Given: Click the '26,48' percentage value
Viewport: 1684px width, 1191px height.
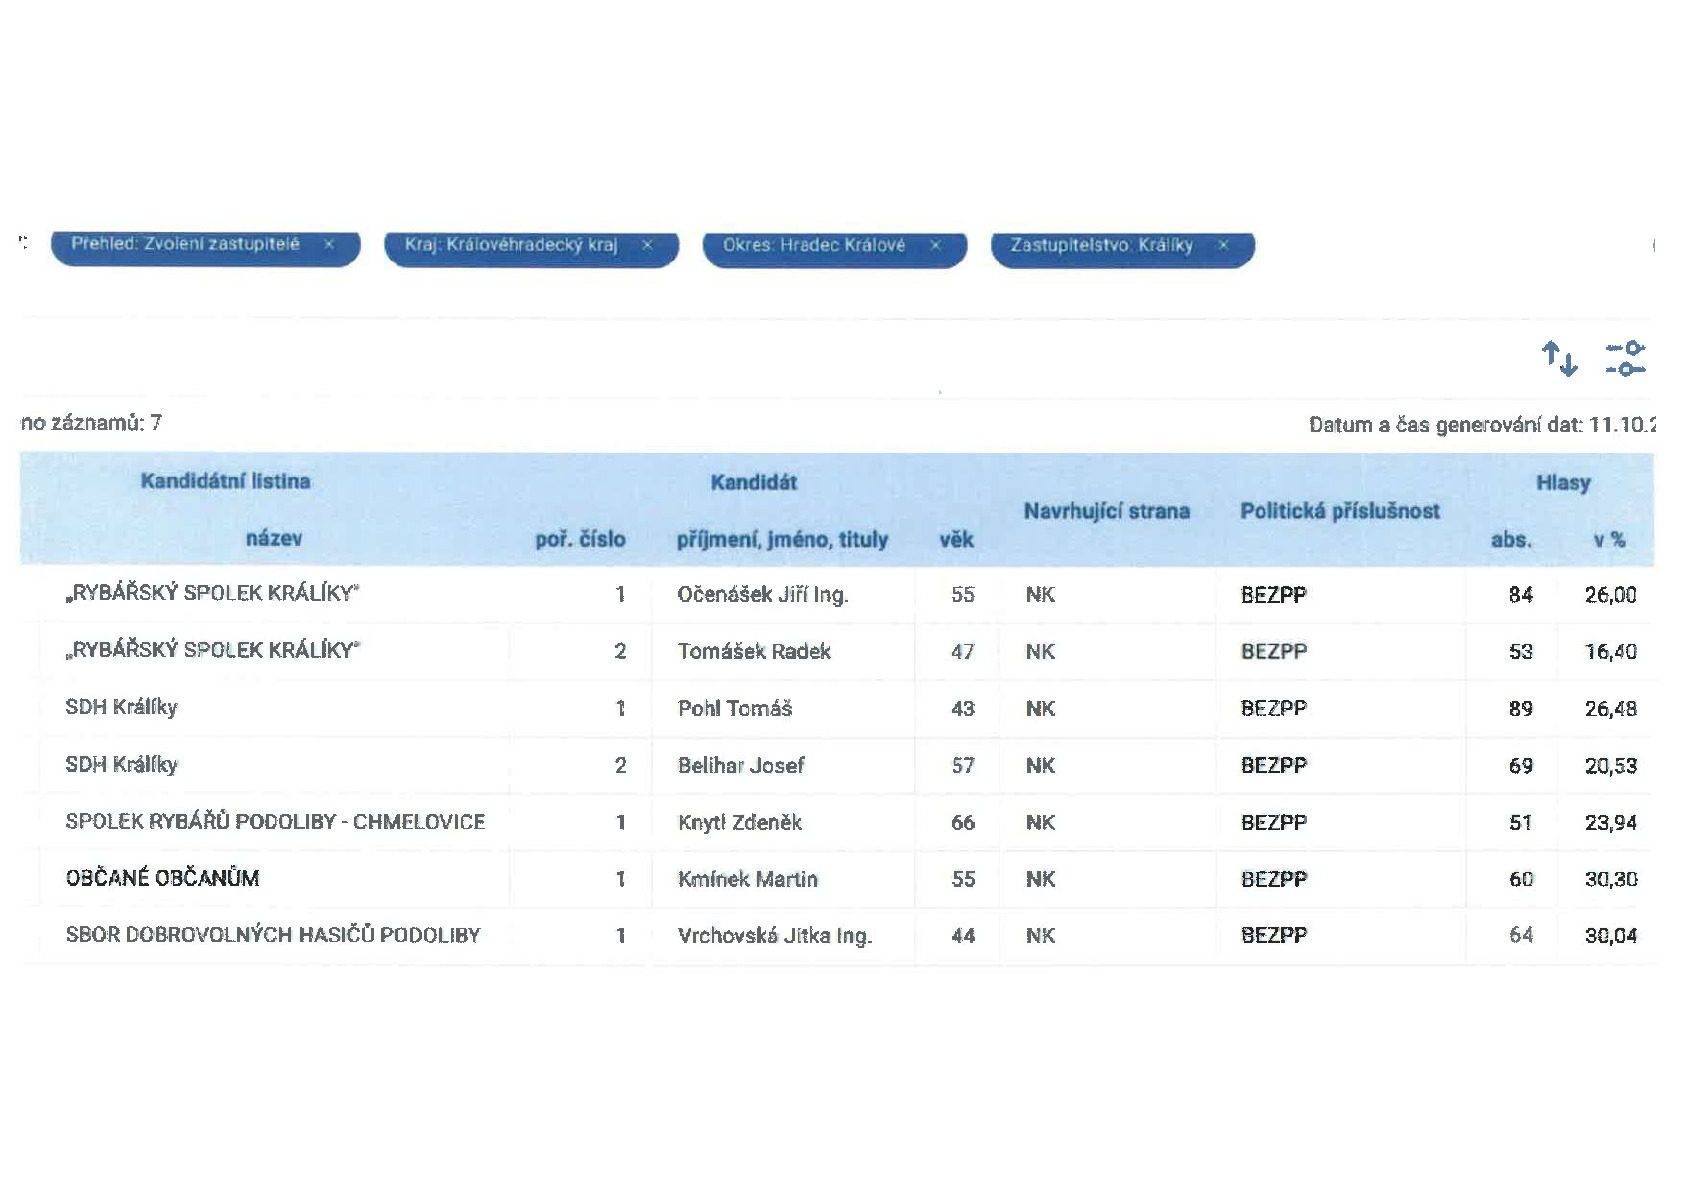Looking at the screenshot, I should (x=1611, y=708).
